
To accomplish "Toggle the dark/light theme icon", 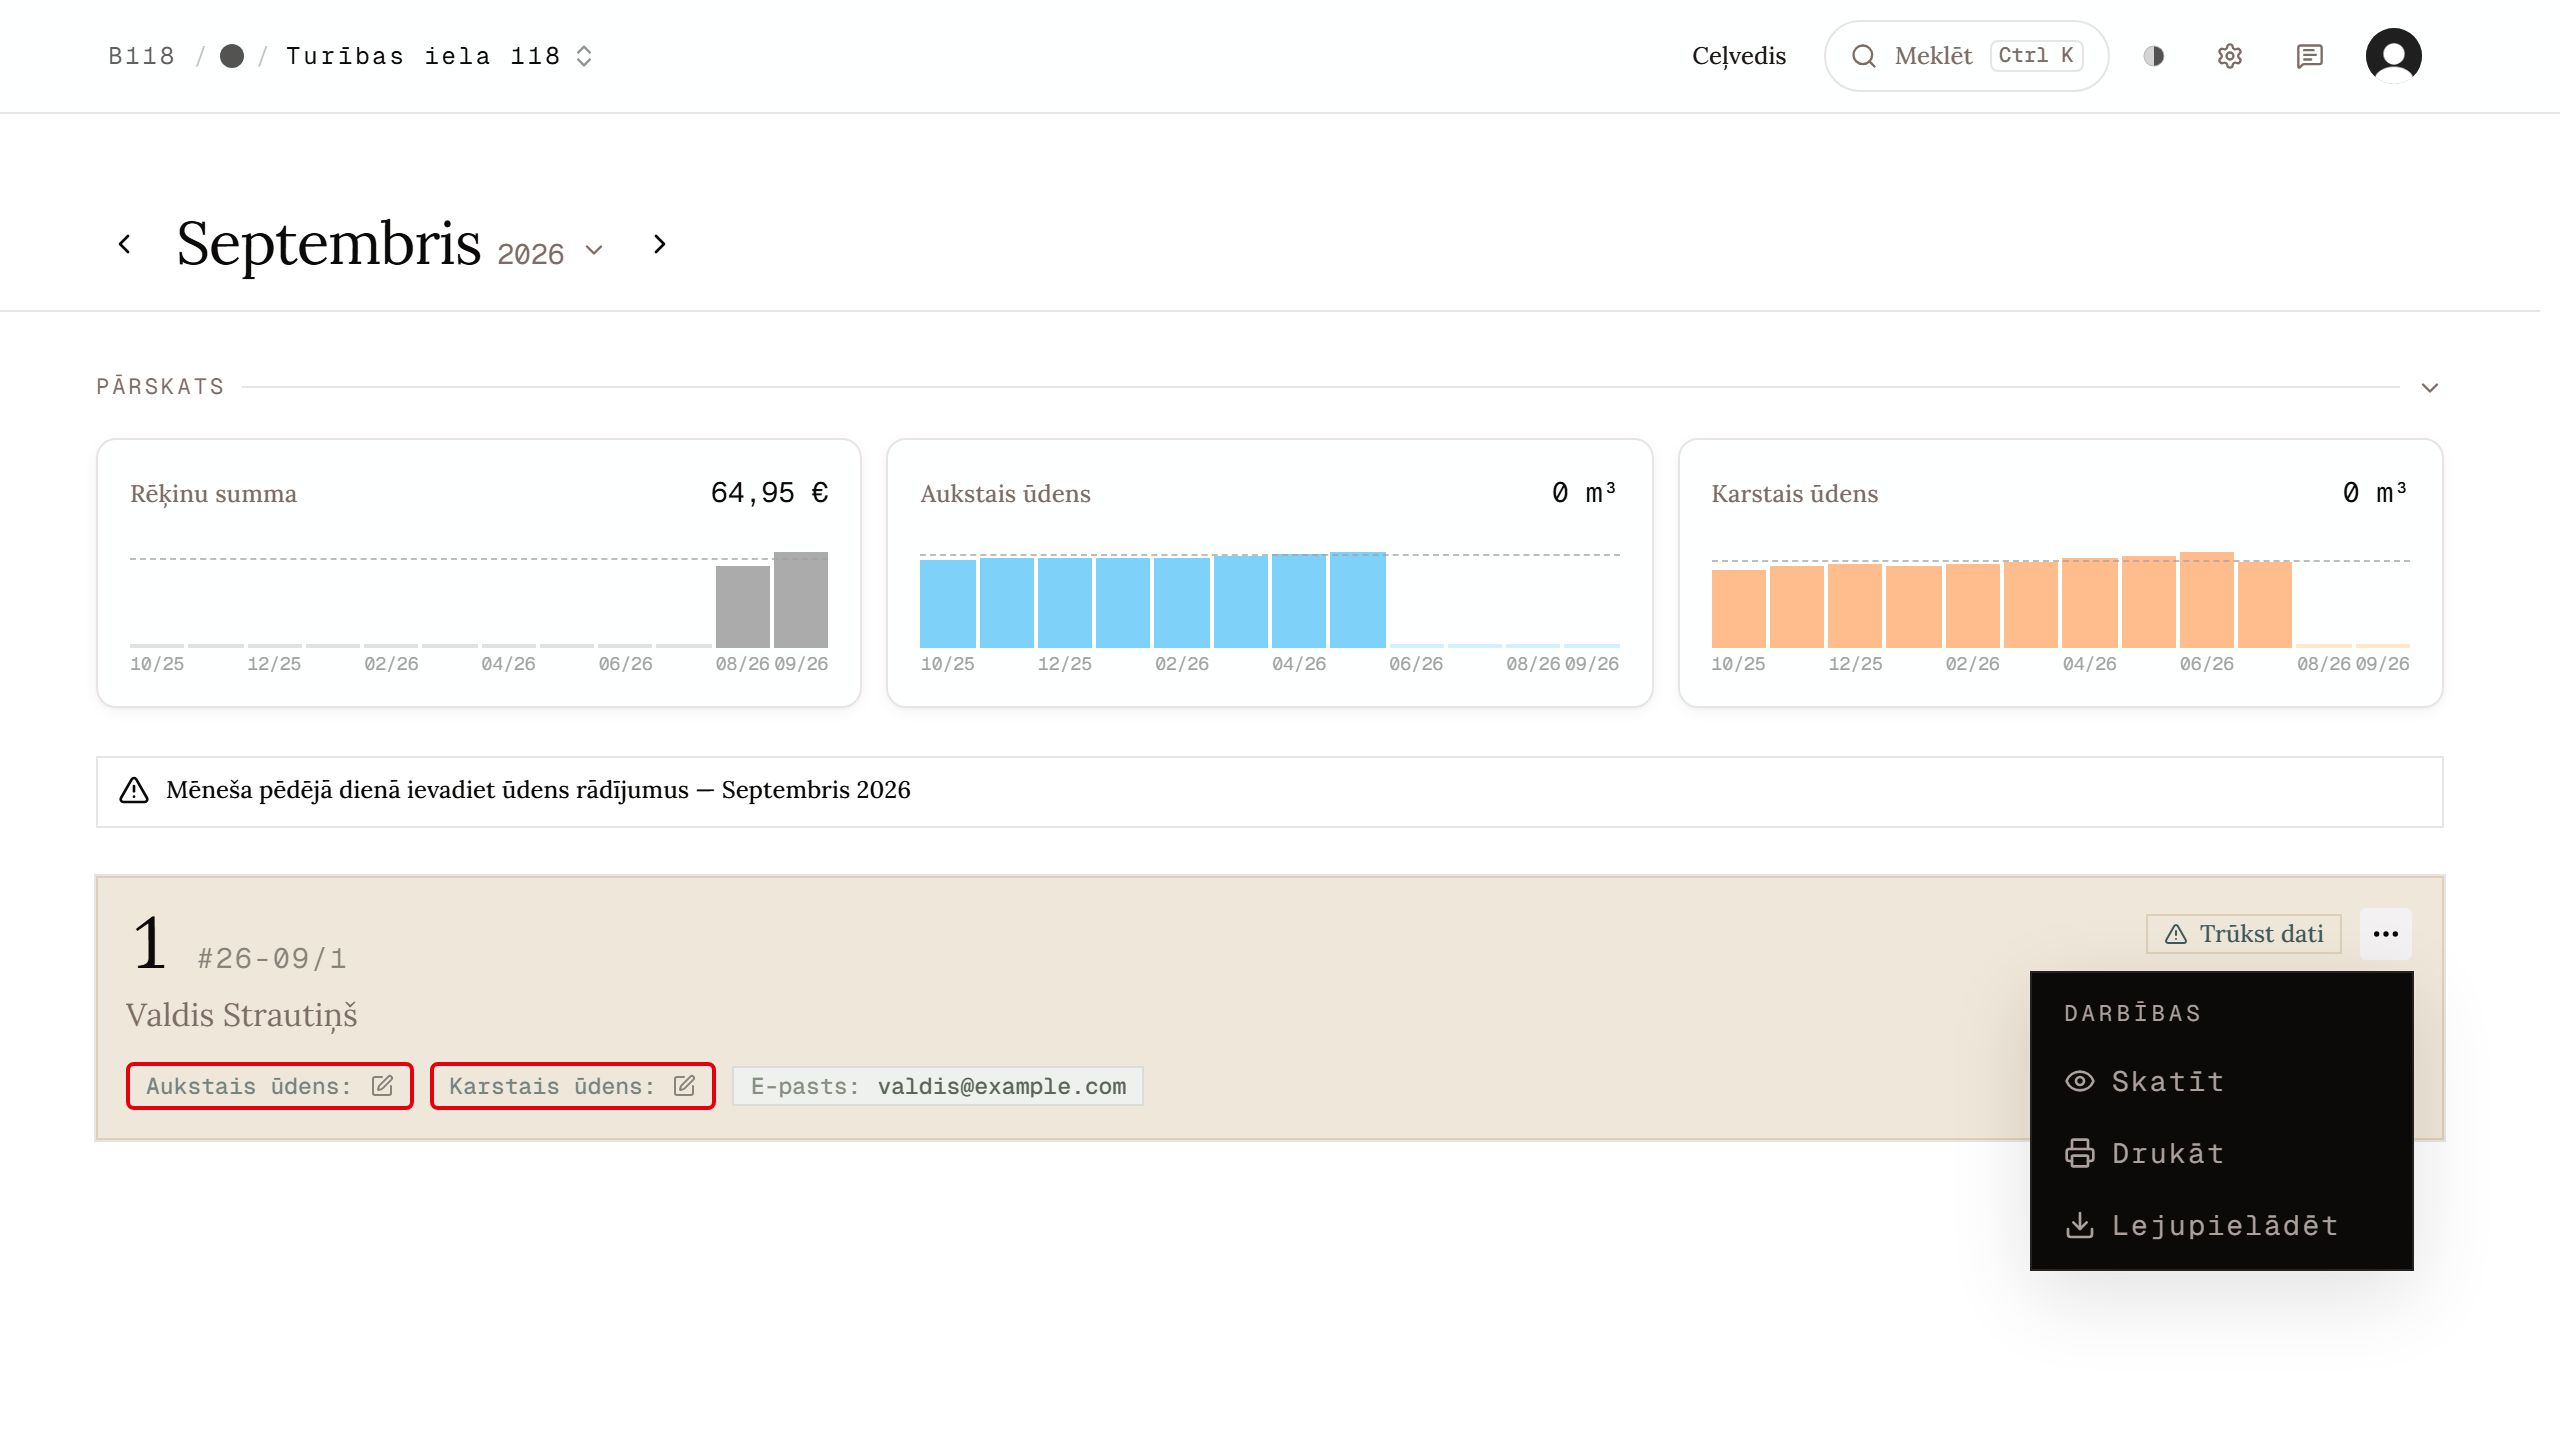I will click(x=2154, y=56).
